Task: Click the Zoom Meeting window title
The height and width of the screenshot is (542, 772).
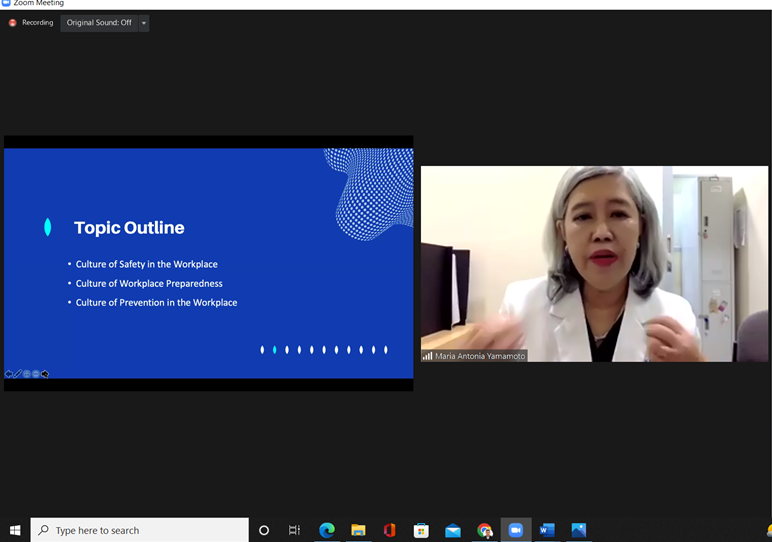Action: (x=38, y=3)
